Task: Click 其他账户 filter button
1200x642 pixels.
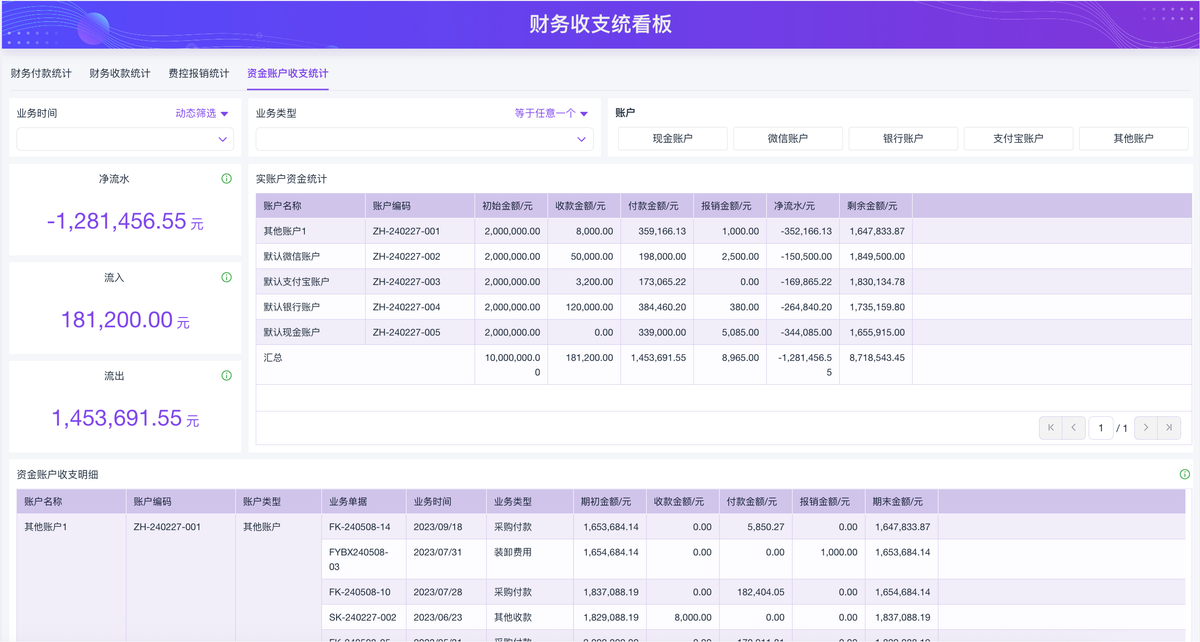Action: 1133,139
